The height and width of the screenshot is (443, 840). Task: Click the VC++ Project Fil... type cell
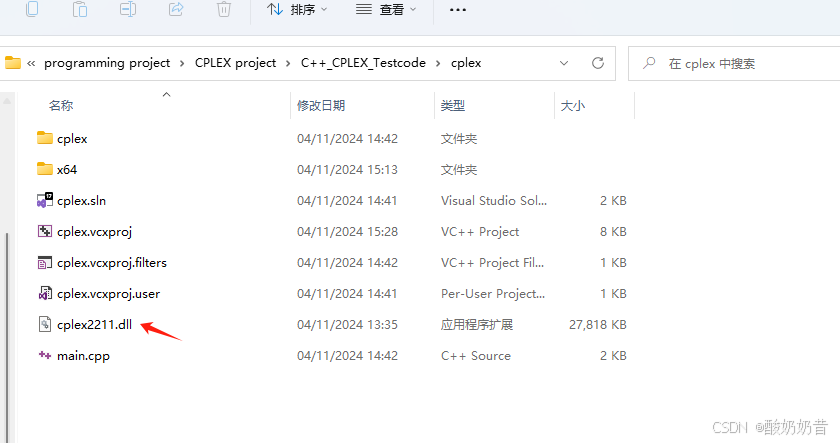(x=492, y=263)
